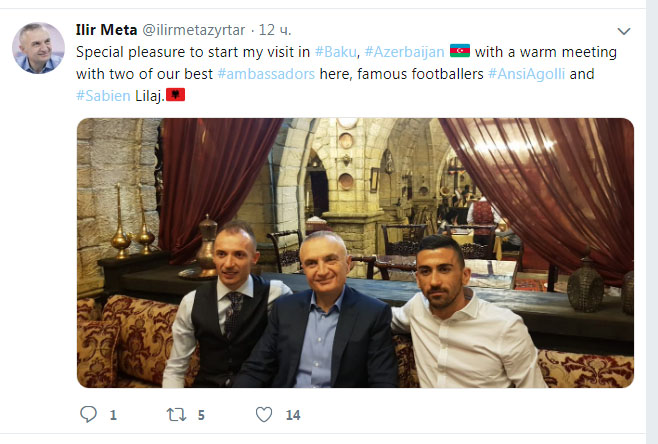This screenshot has height=444, width=658.
Task: Enlarge the attached tweet photo
Action: tap(355, 253)
